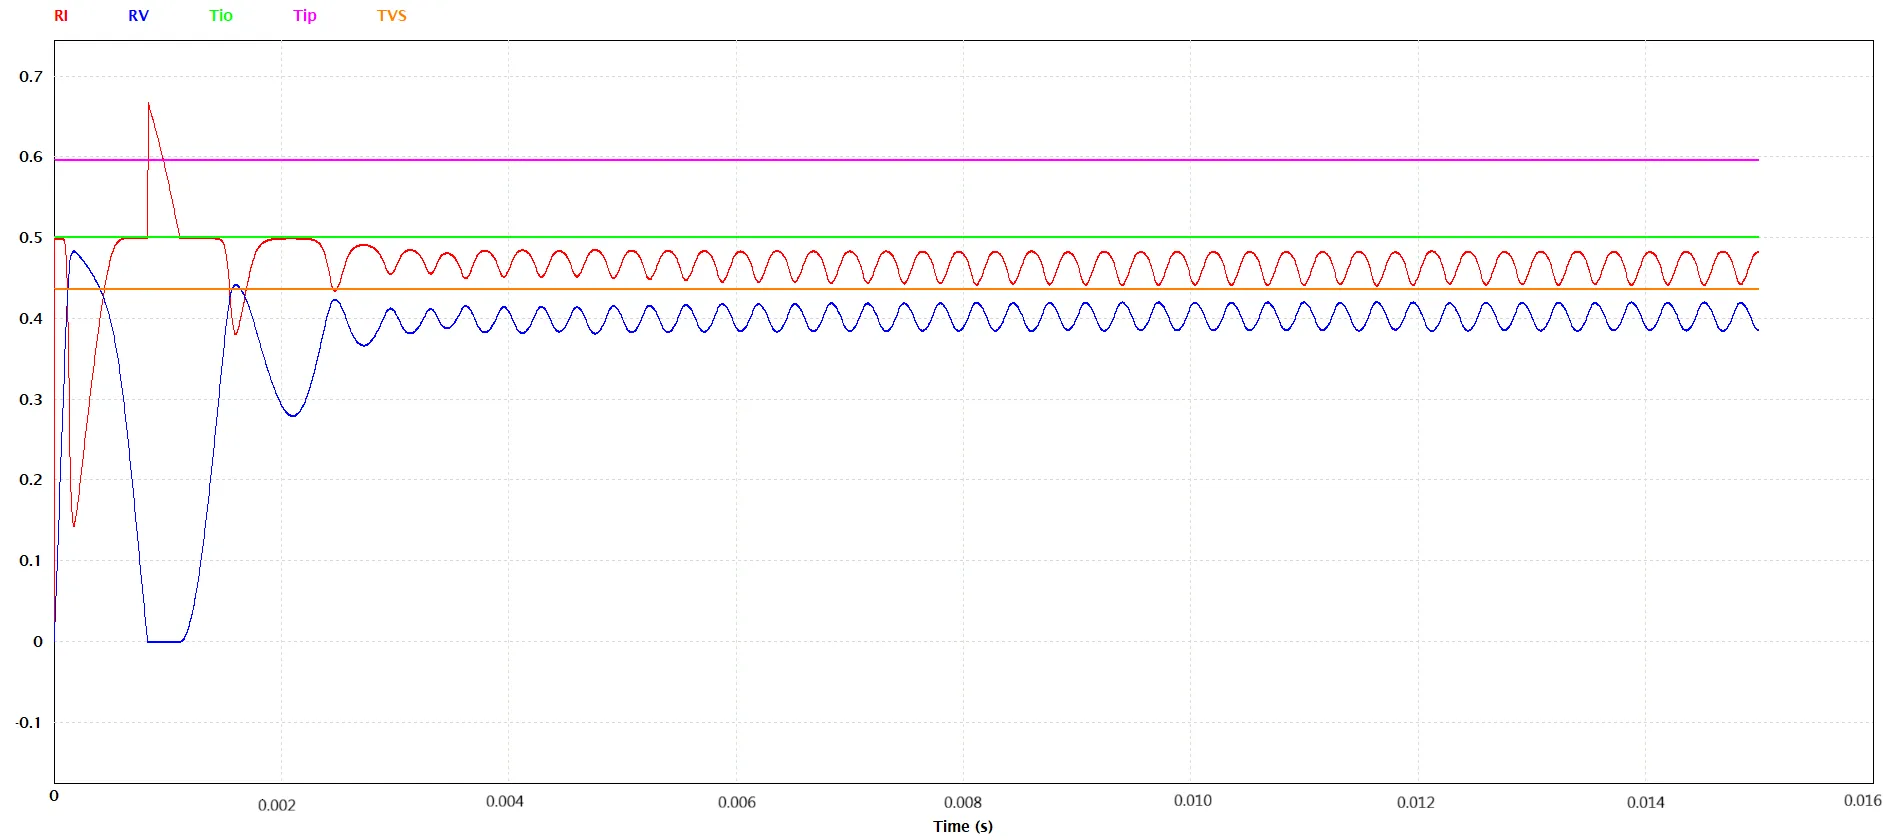Click the 0.010 time axis tick label
1883x840 pixels.
[x=1192, y=800]
